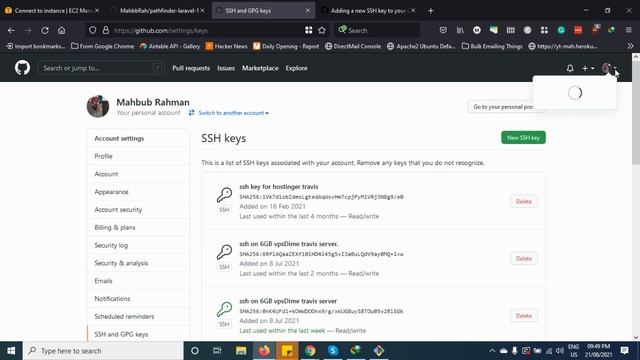Open Firefox hamburger menu
This screenshot has width=640, height=360.
pos(629,30)
